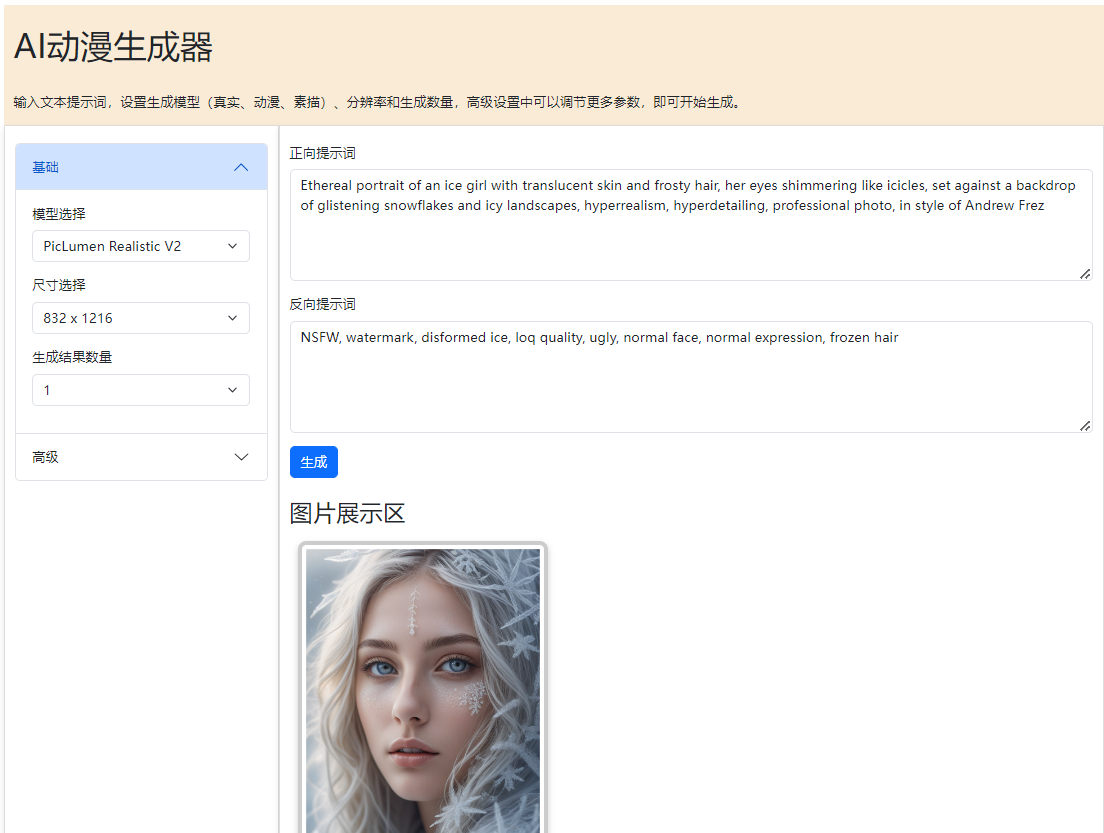Image resolution: width=1104 pixels, height=833 pixels.
Task: Focus the 反向提示词 negative prompt box
Action: click(x=690, y=385)
